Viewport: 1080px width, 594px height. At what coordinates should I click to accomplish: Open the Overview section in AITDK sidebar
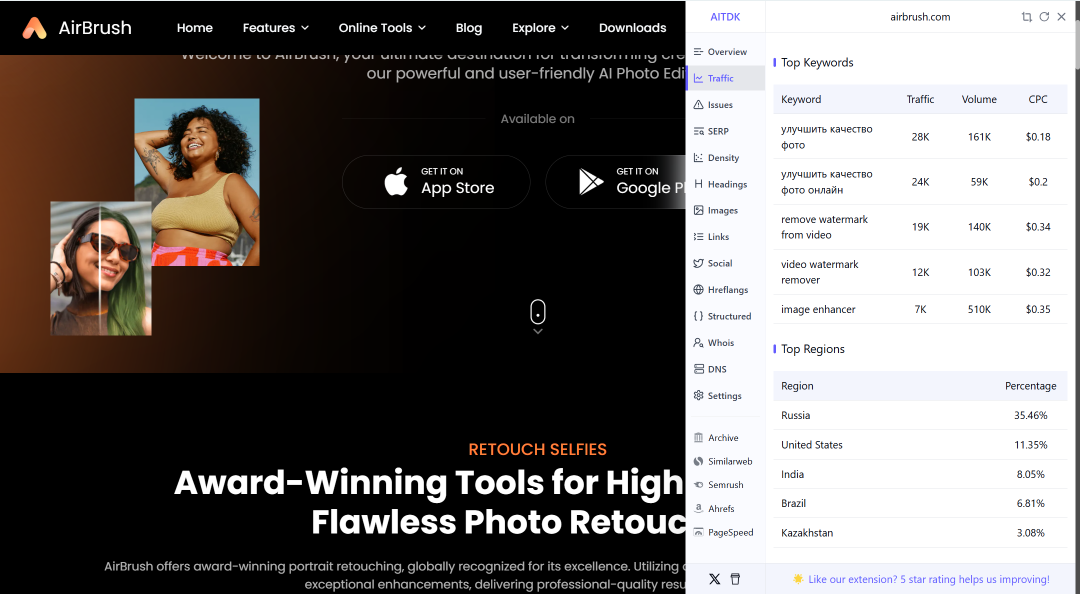click(726, 52)
